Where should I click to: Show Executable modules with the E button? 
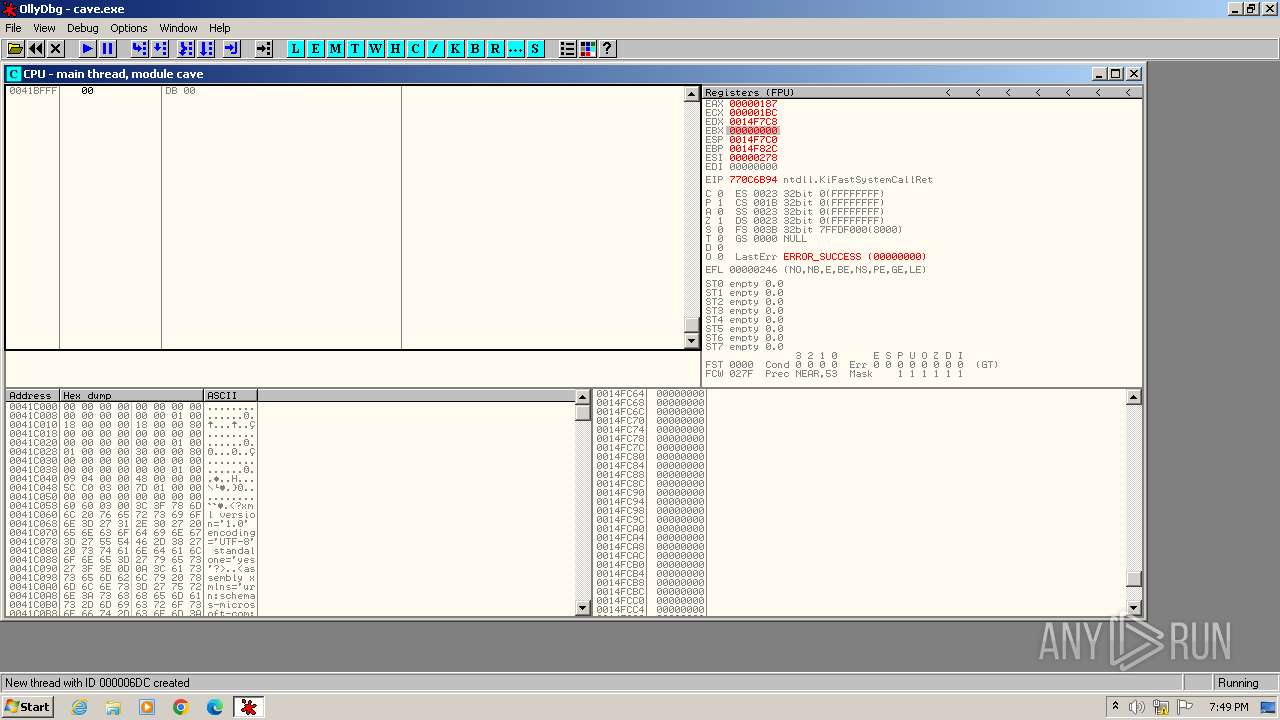(315, 48)
